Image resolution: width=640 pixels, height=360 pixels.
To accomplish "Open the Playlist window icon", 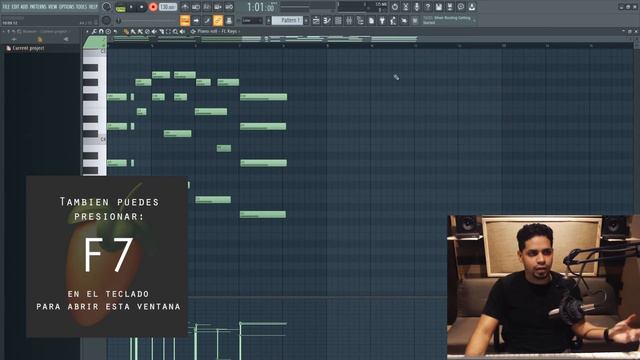I will pos(316,20).
